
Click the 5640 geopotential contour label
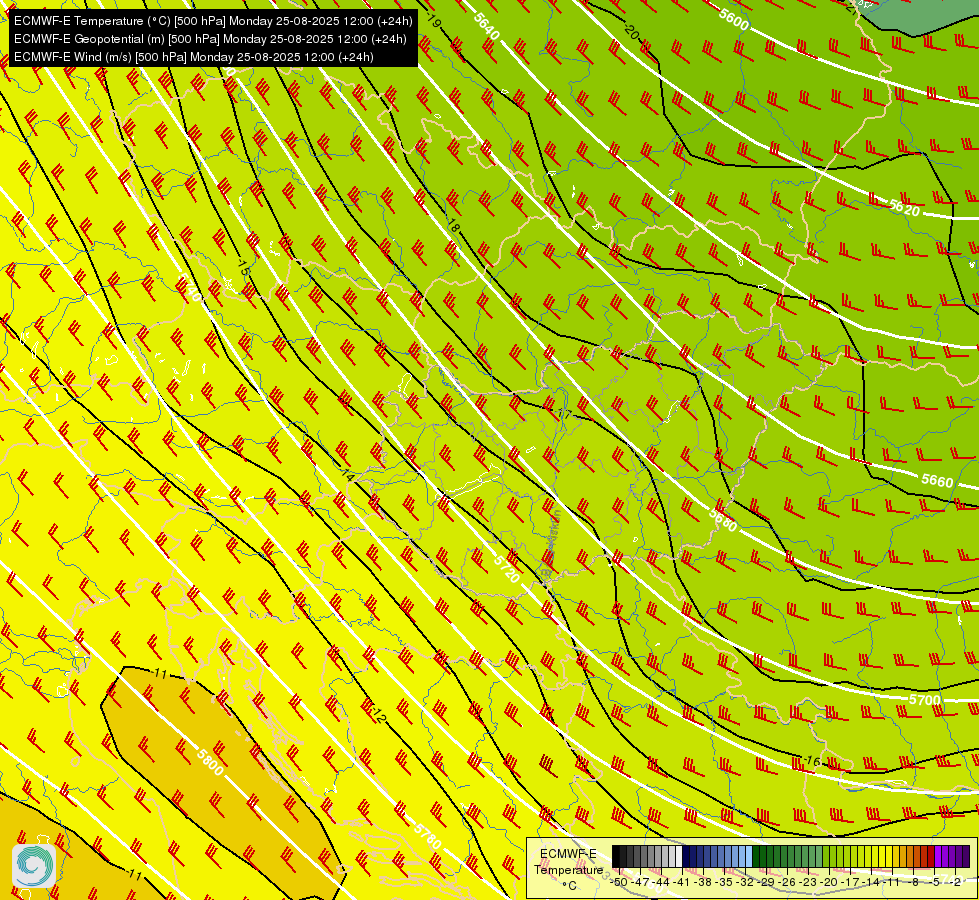tap(486, 26)
